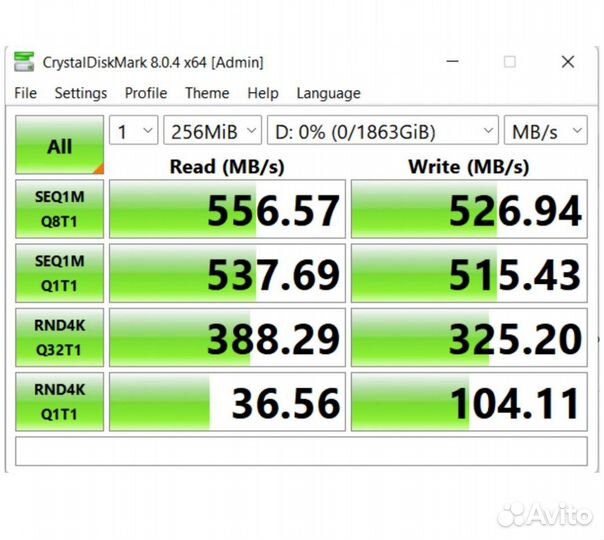This screenshot has width=604, height=540.
Task: Click the 515.43 write result
Action: coord(469,273)
